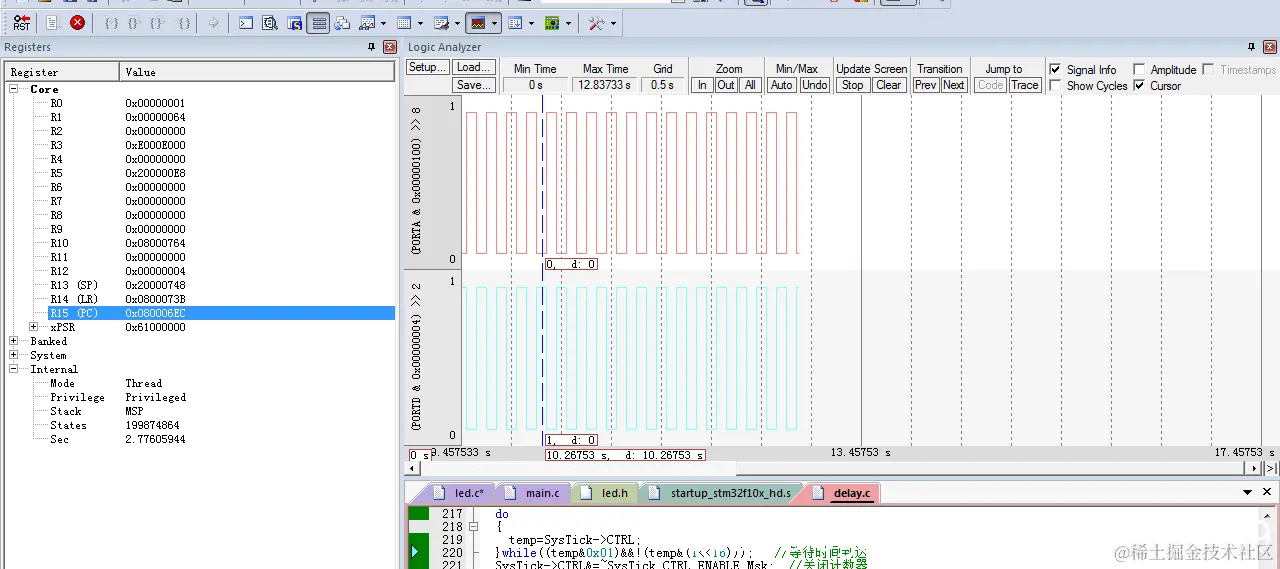The width and height of the screenshot is (1280, 569).
Task: Open the Command Window icon
Action: (x=246, y=23)
